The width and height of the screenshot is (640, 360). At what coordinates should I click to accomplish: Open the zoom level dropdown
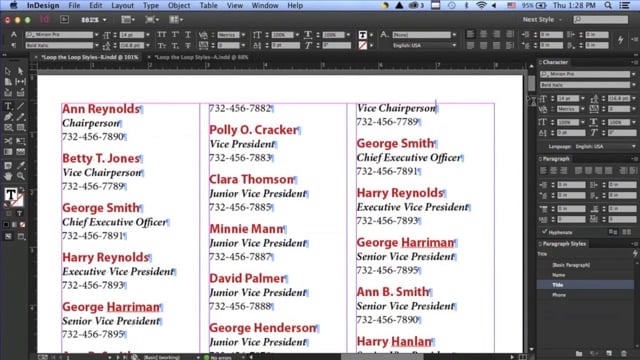pyautogui.click(x=93, y=20)
